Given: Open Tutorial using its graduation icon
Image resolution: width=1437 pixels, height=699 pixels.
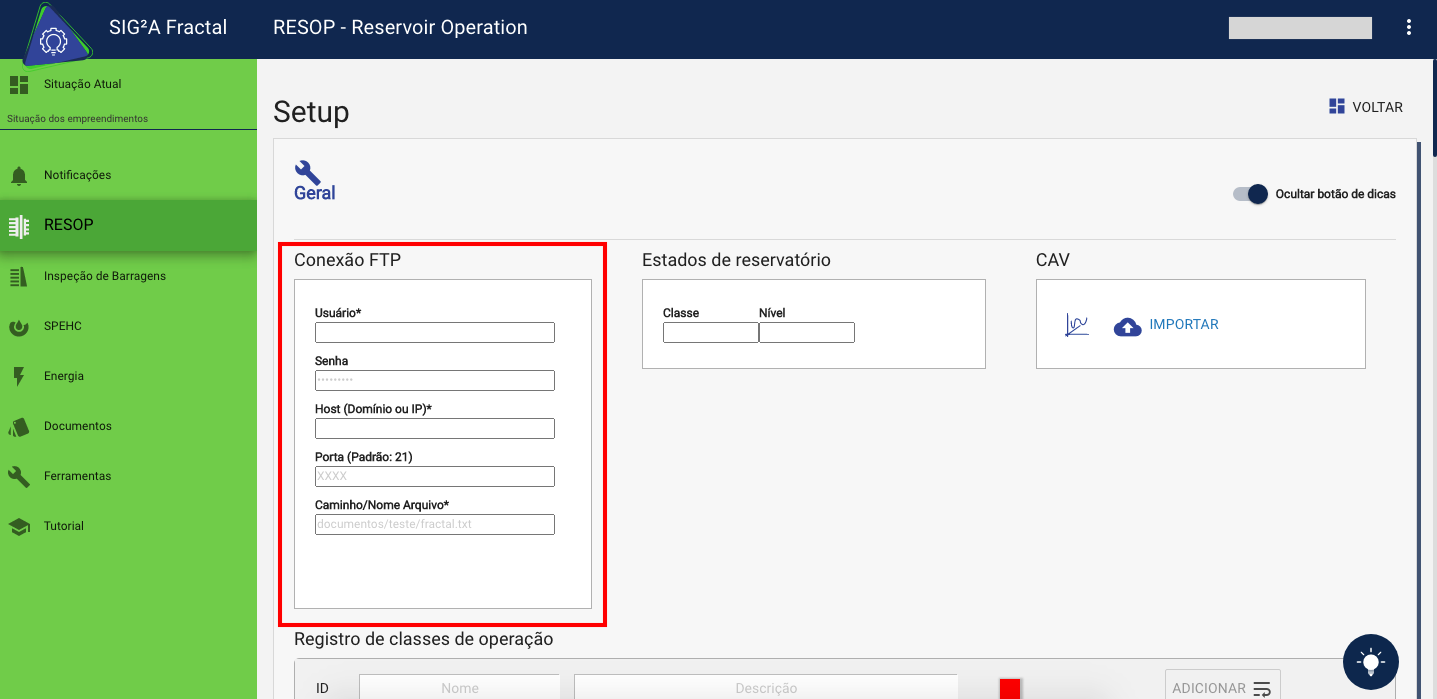Looking at the screenshot, I should click(x=18, y=525).
